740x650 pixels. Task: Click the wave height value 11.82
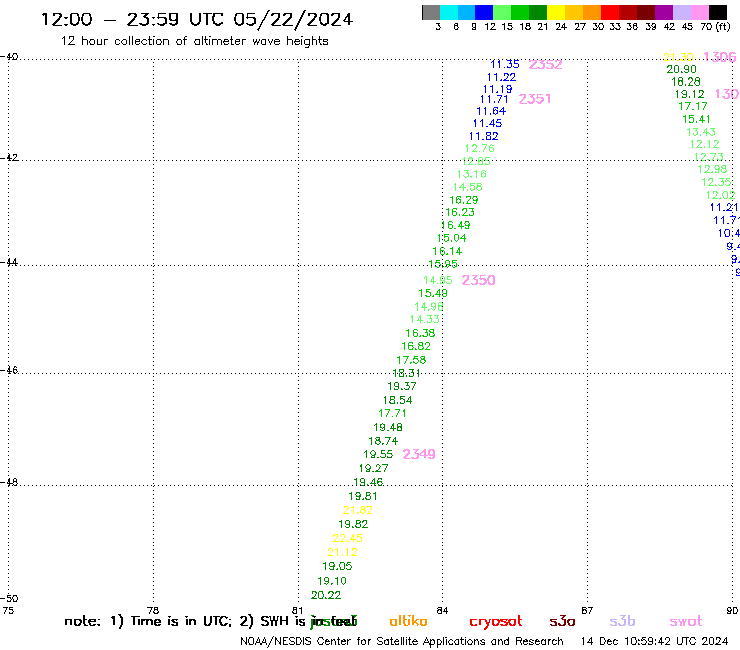point(483,136)
